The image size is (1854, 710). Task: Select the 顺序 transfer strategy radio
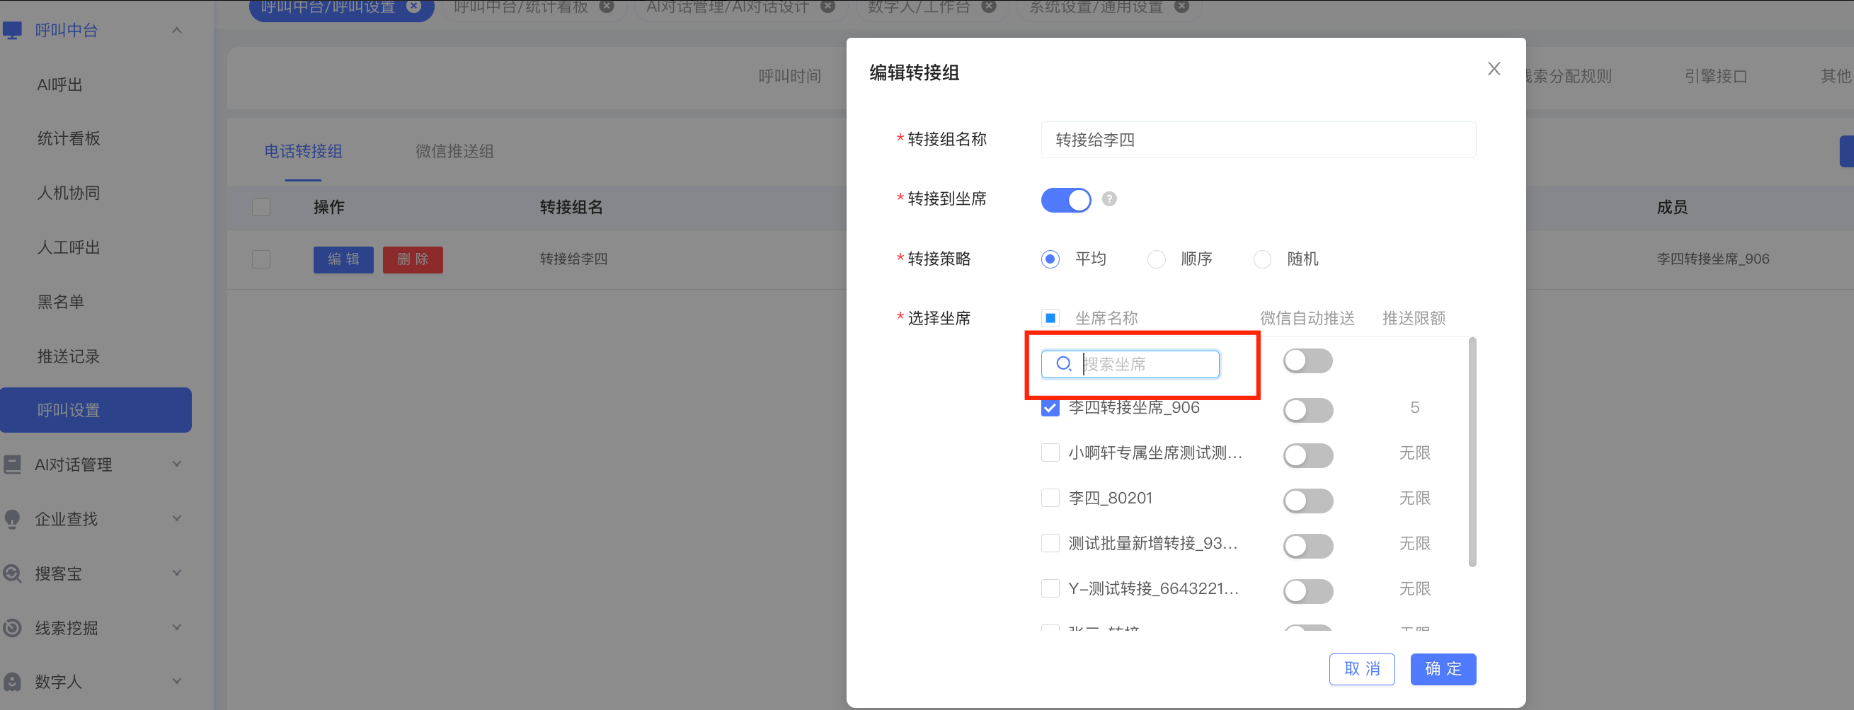(x=1156, y=259)
